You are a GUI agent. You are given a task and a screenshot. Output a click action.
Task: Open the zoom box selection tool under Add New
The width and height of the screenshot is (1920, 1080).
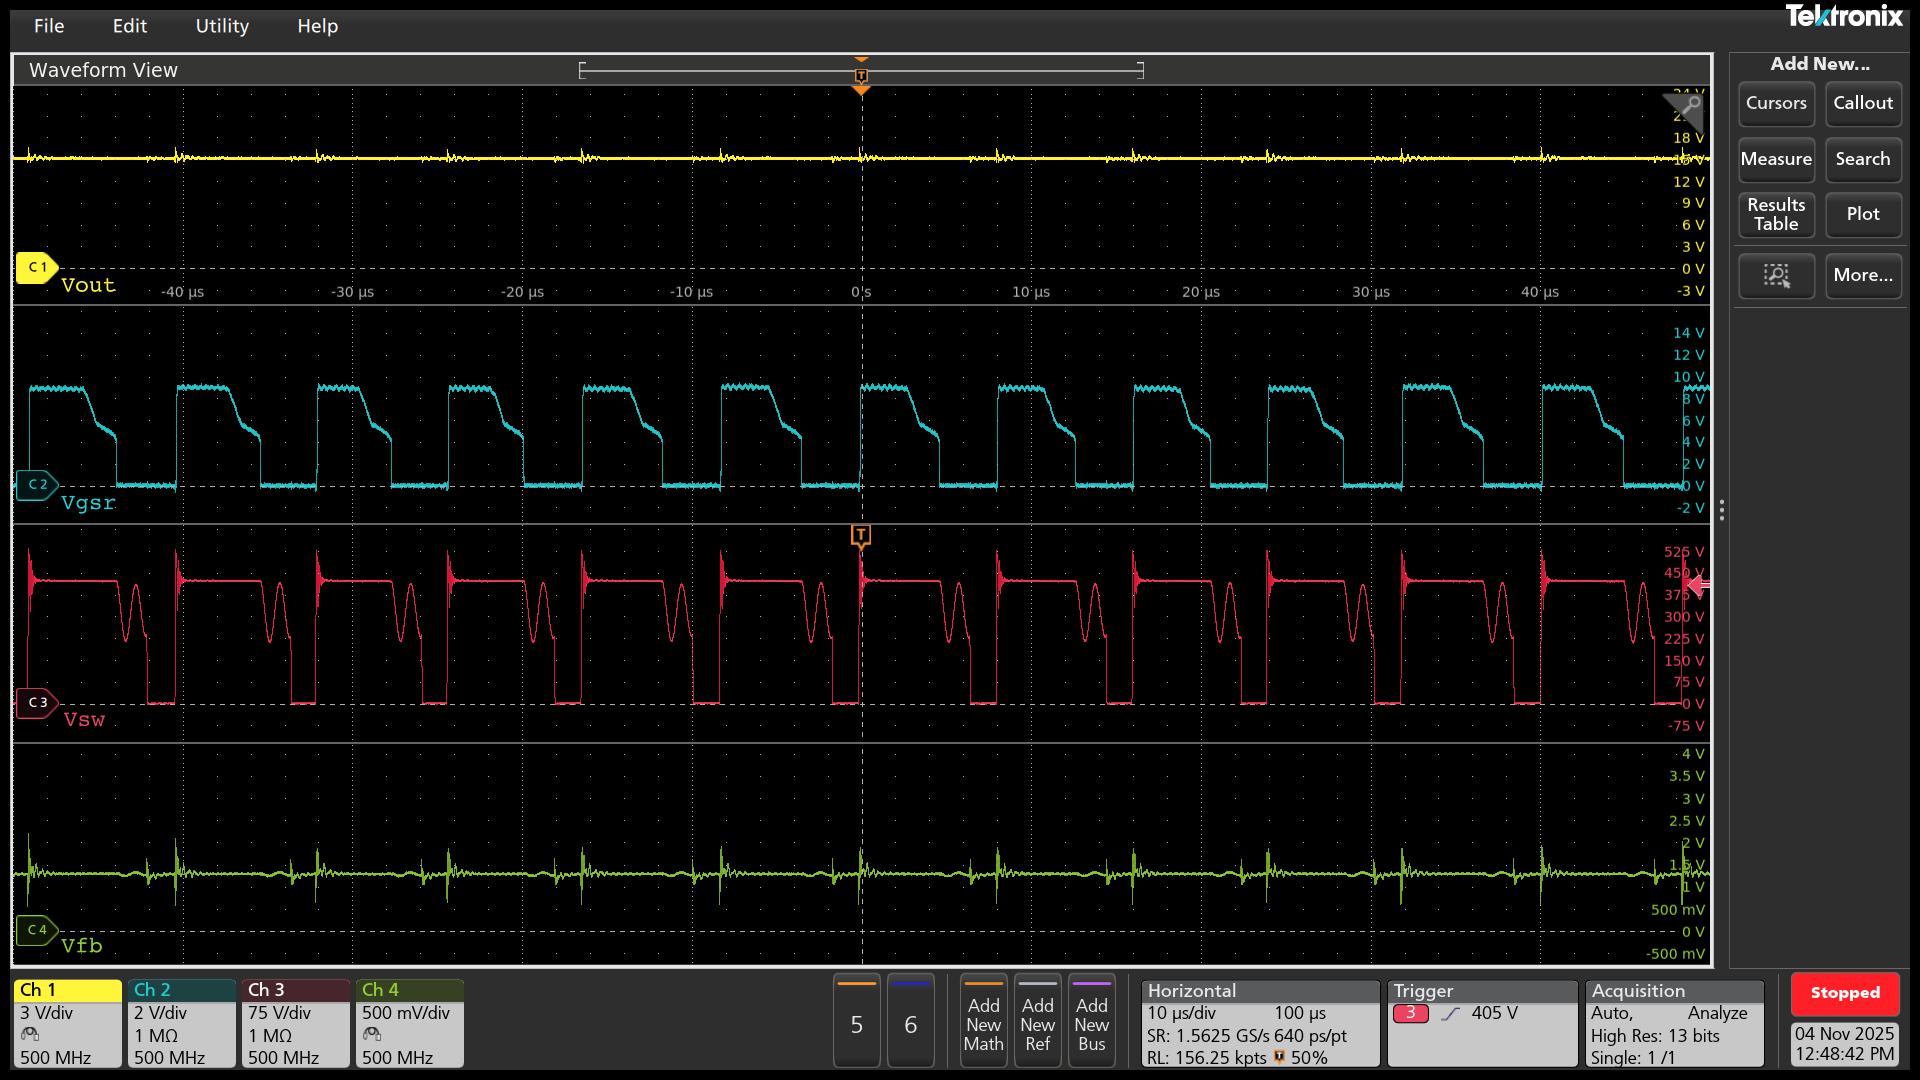[x=1776, y=276]
